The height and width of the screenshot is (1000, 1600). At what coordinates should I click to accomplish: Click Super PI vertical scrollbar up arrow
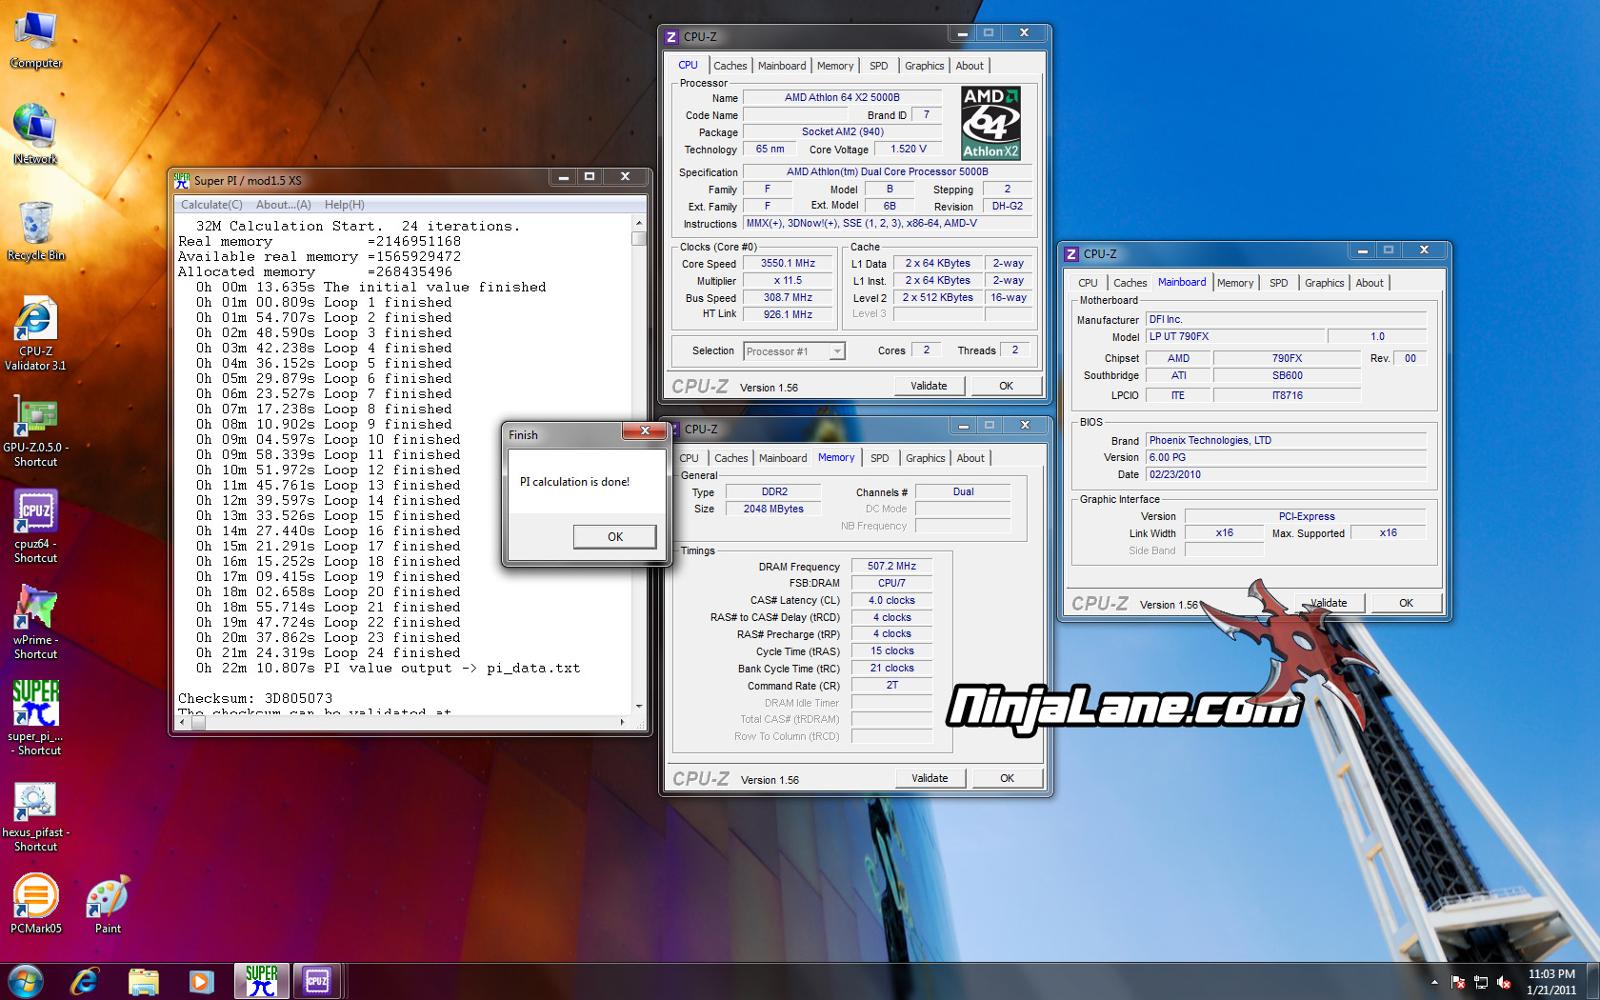point(639,223)
